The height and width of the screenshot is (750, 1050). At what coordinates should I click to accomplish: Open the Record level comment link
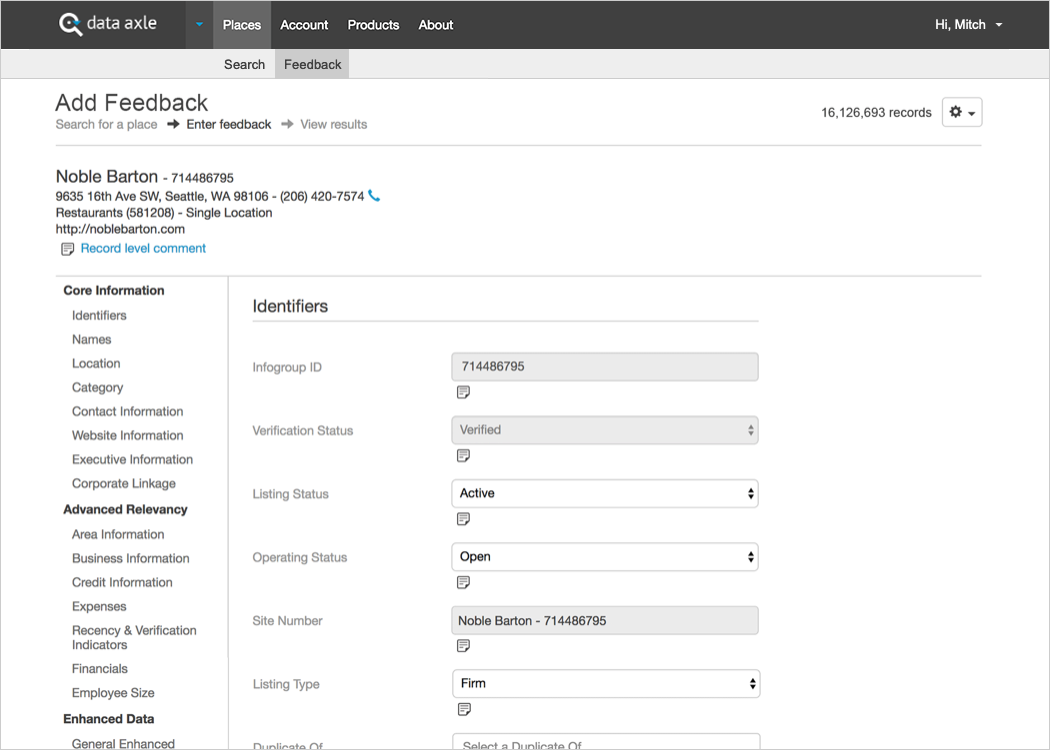click(x=143, y=248)
